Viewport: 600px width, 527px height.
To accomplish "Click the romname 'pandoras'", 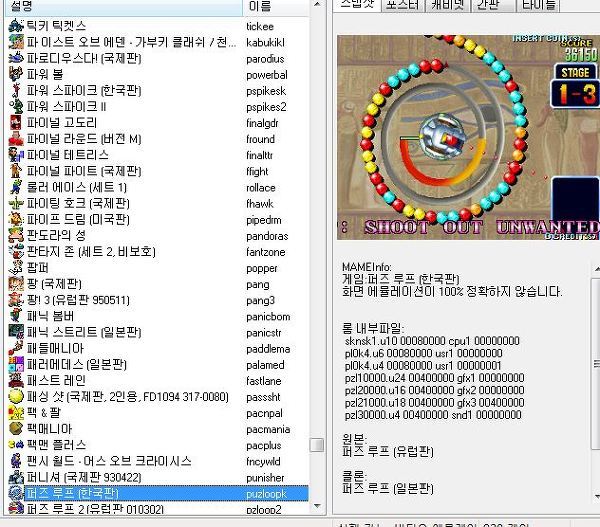I will 267,236.
